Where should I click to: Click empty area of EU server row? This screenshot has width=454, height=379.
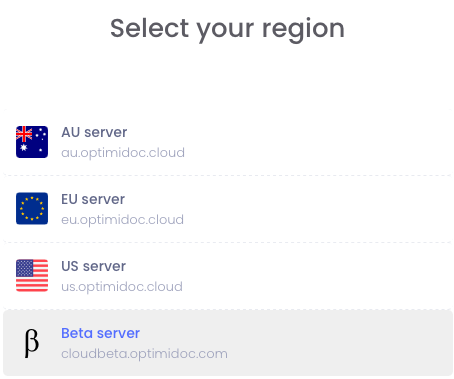pyautogui.click(x=317, y=209)
